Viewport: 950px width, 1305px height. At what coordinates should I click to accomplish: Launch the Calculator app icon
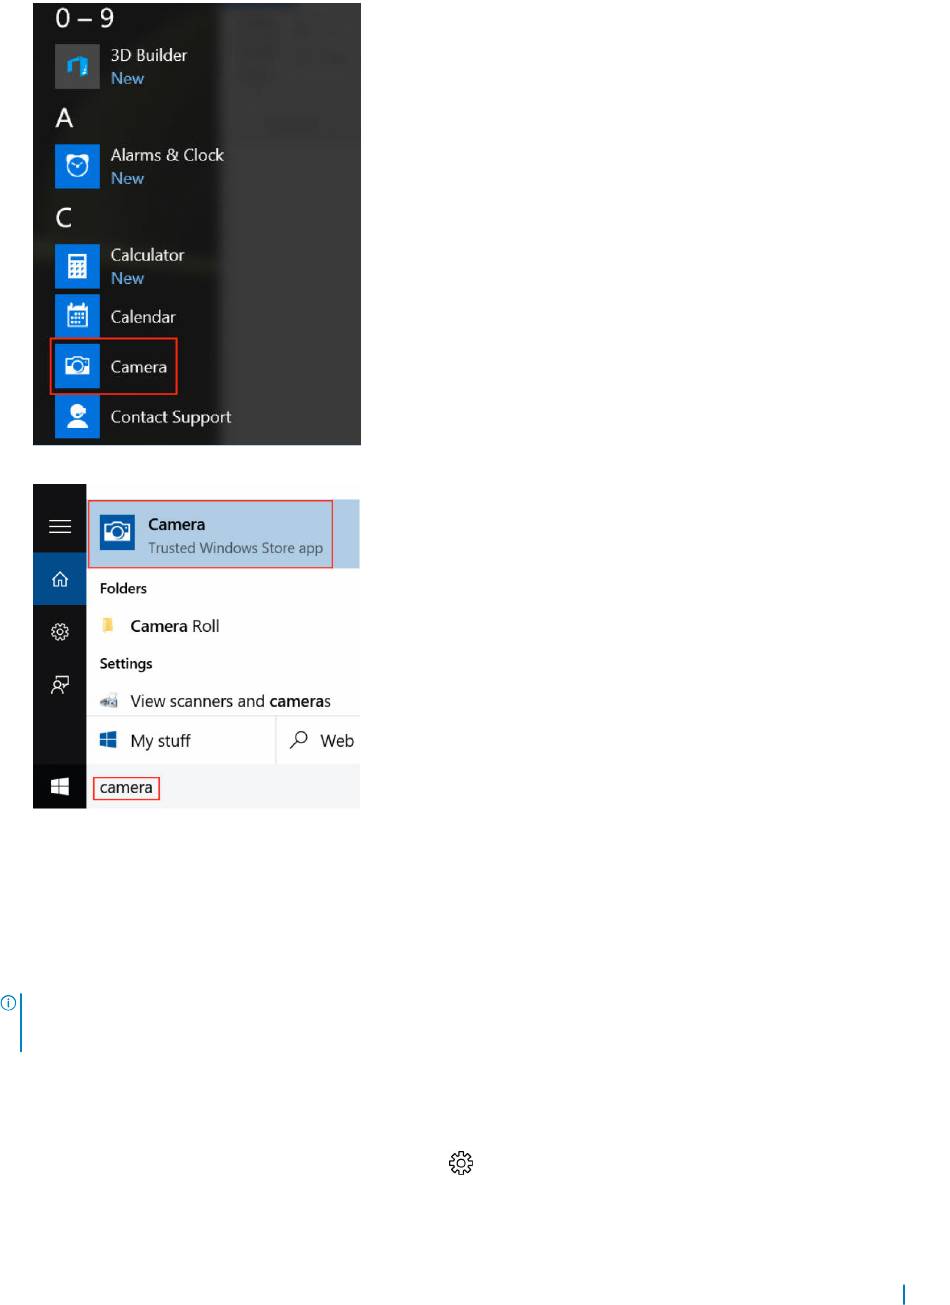[77, 266]
